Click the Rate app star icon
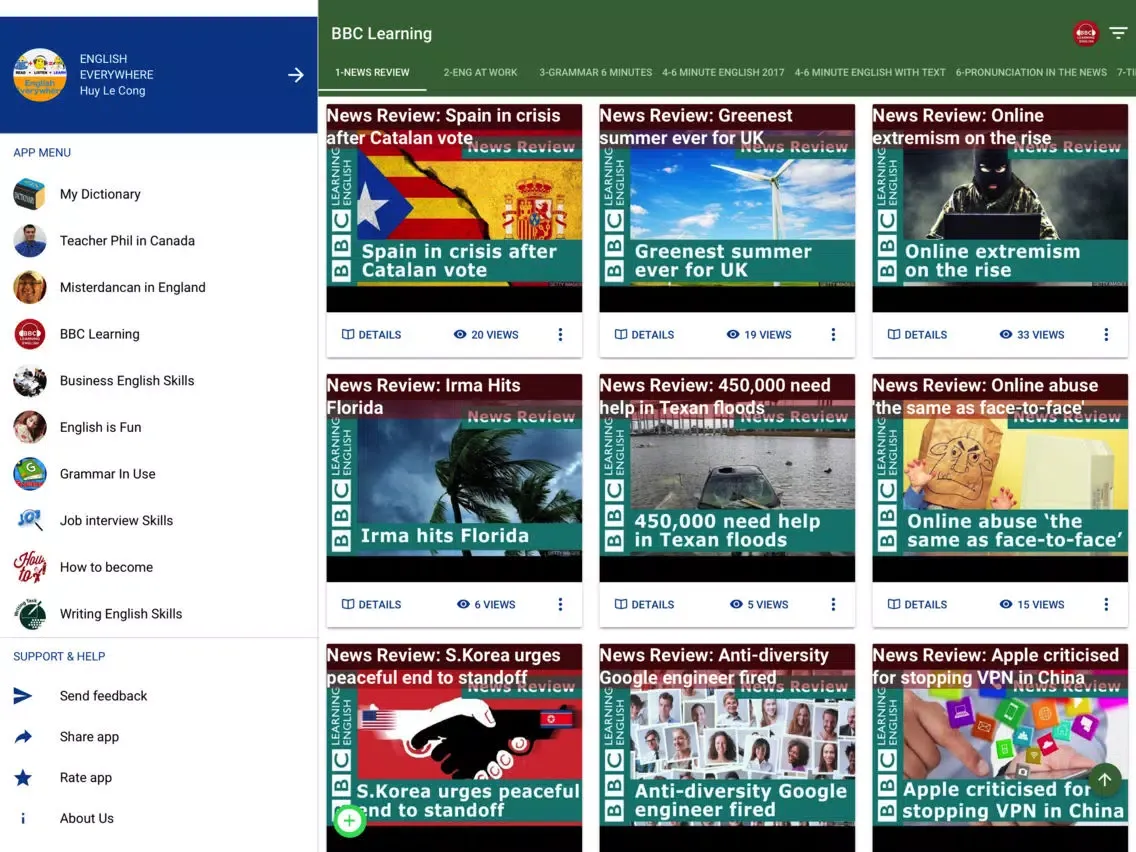This screenshot has height=852, width=1136. pyautogui.click(x=23, y=777)
